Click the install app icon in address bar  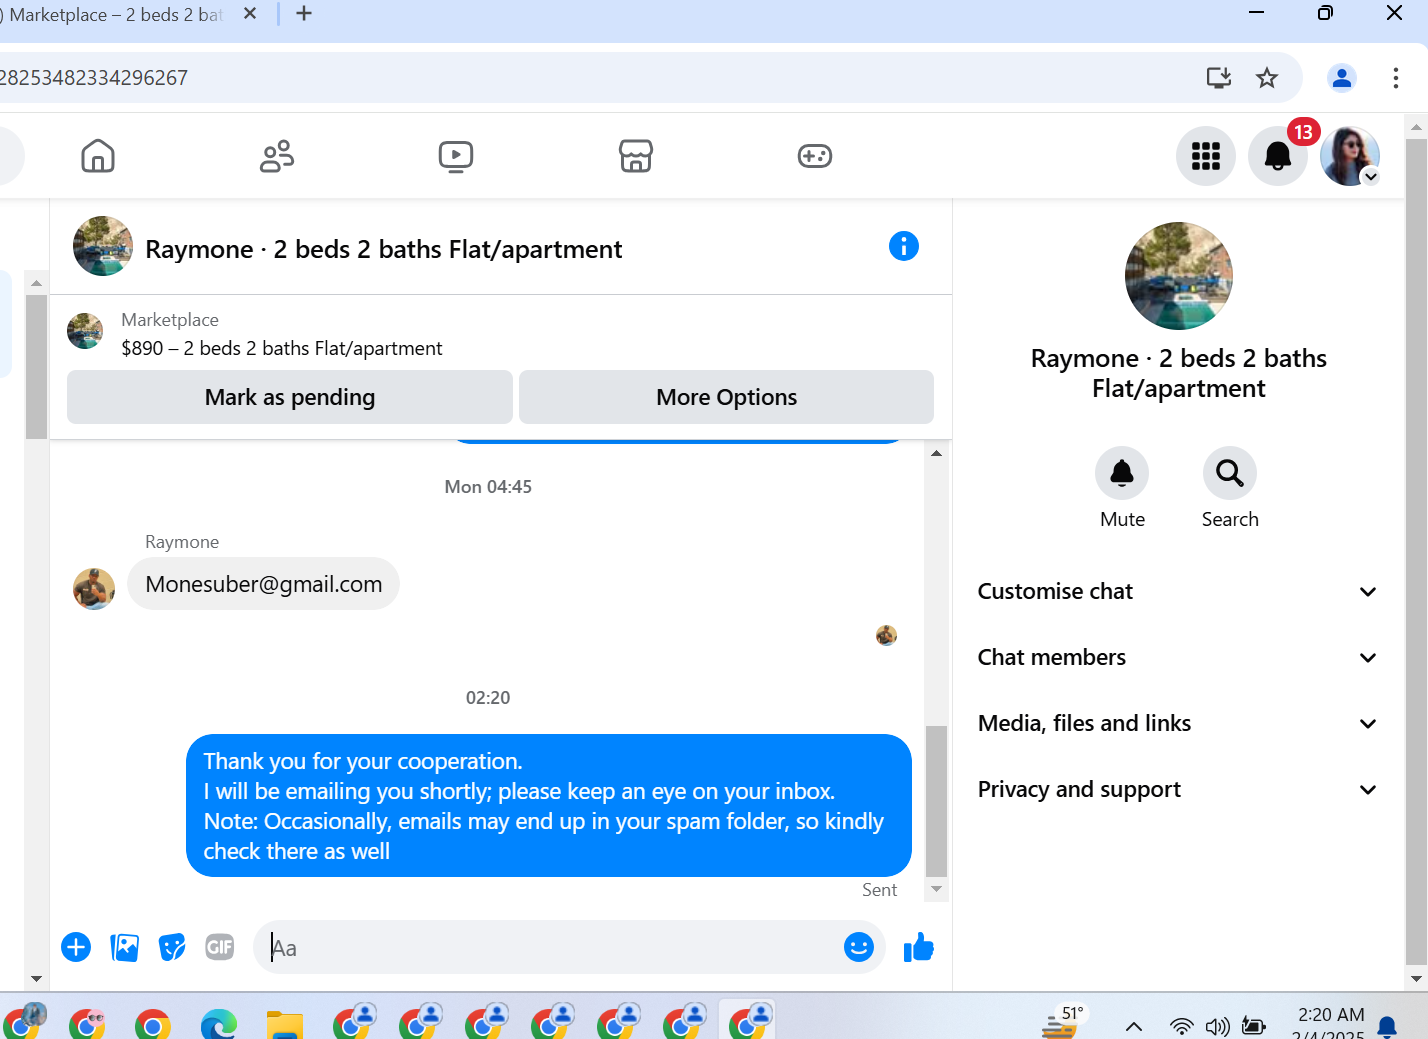[1219, 78]
